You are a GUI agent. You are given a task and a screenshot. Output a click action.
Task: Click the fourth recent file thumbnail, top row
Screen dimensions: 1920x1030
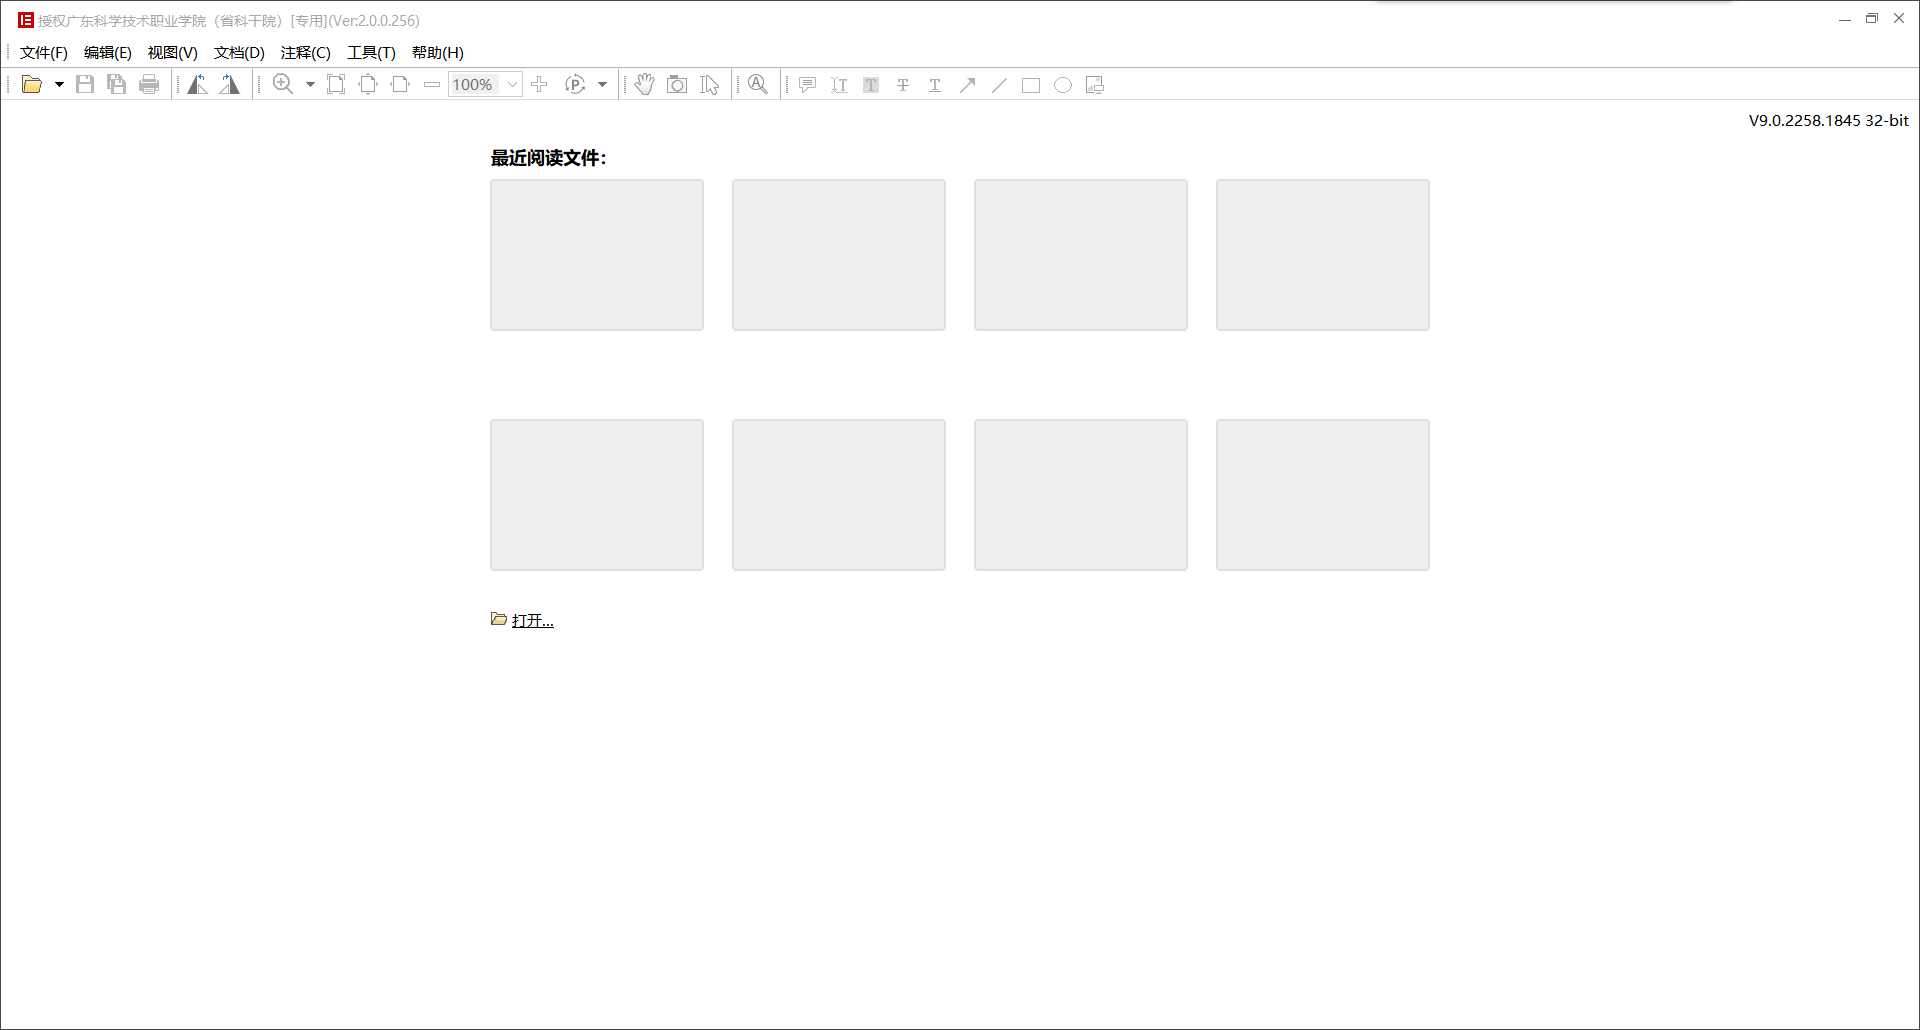pyautogui.click(x=1323, y=255)
